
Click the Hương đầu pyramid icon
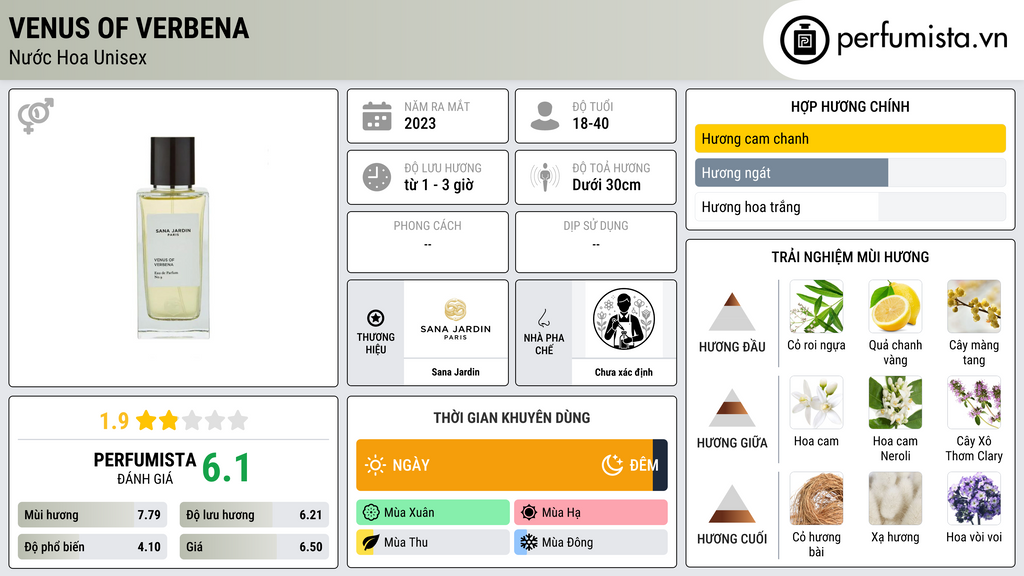(732, 312)
